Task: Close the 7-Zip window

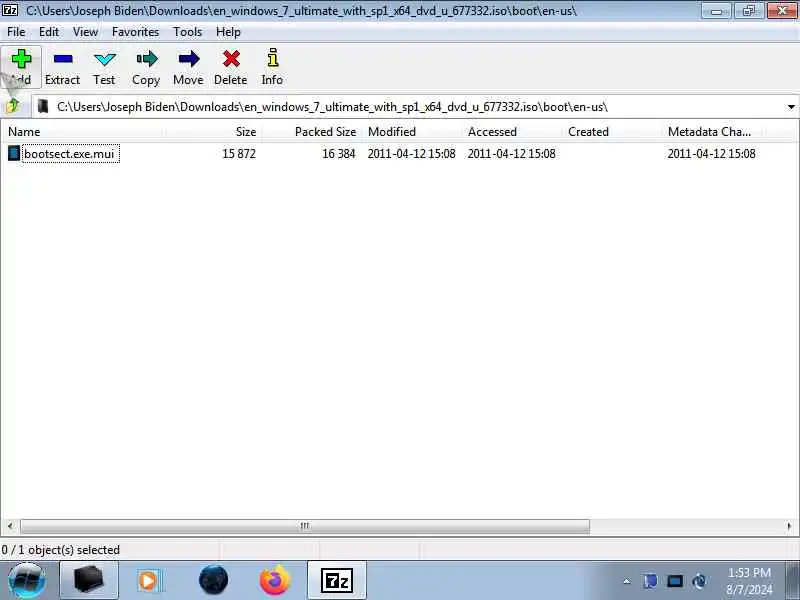Action: point(782,10)
